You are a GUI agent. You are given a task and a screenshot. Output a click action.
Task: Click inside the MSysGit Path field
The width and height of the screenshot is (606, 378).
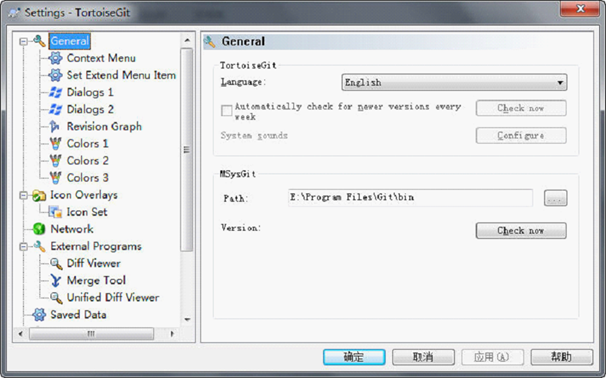[x=410, y=198]
